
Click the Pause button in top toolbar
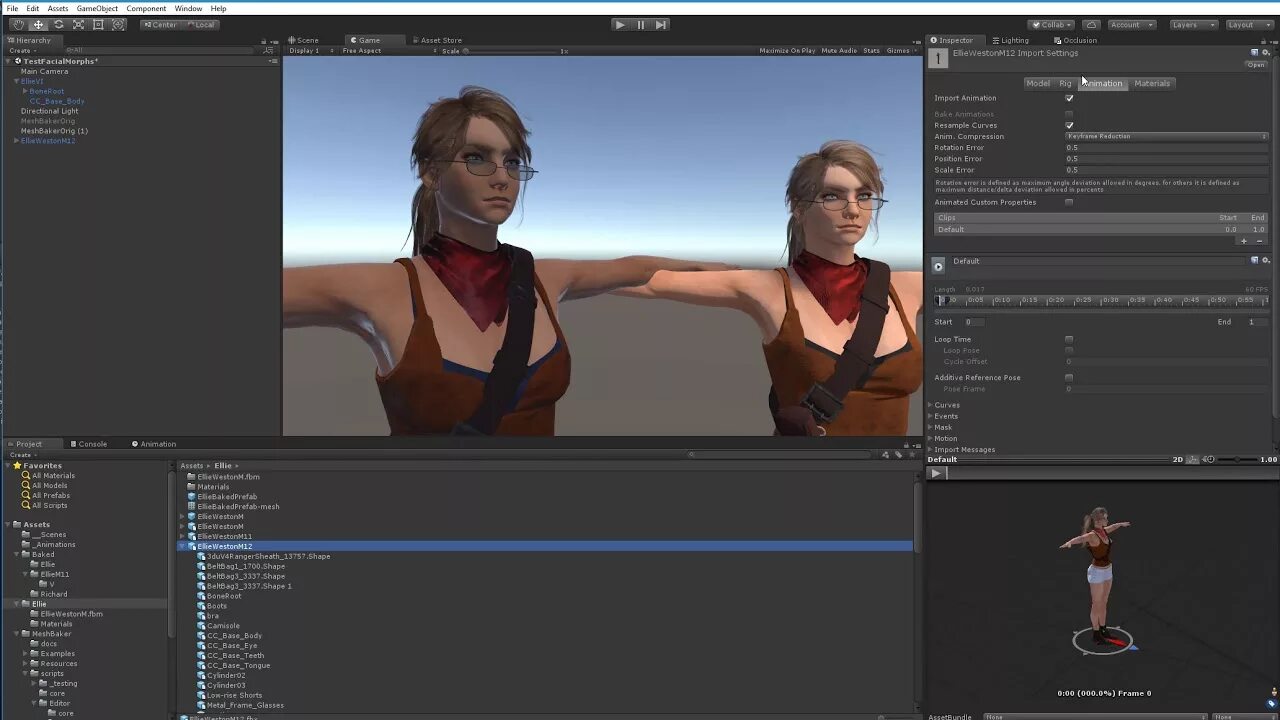coord(641,24)
